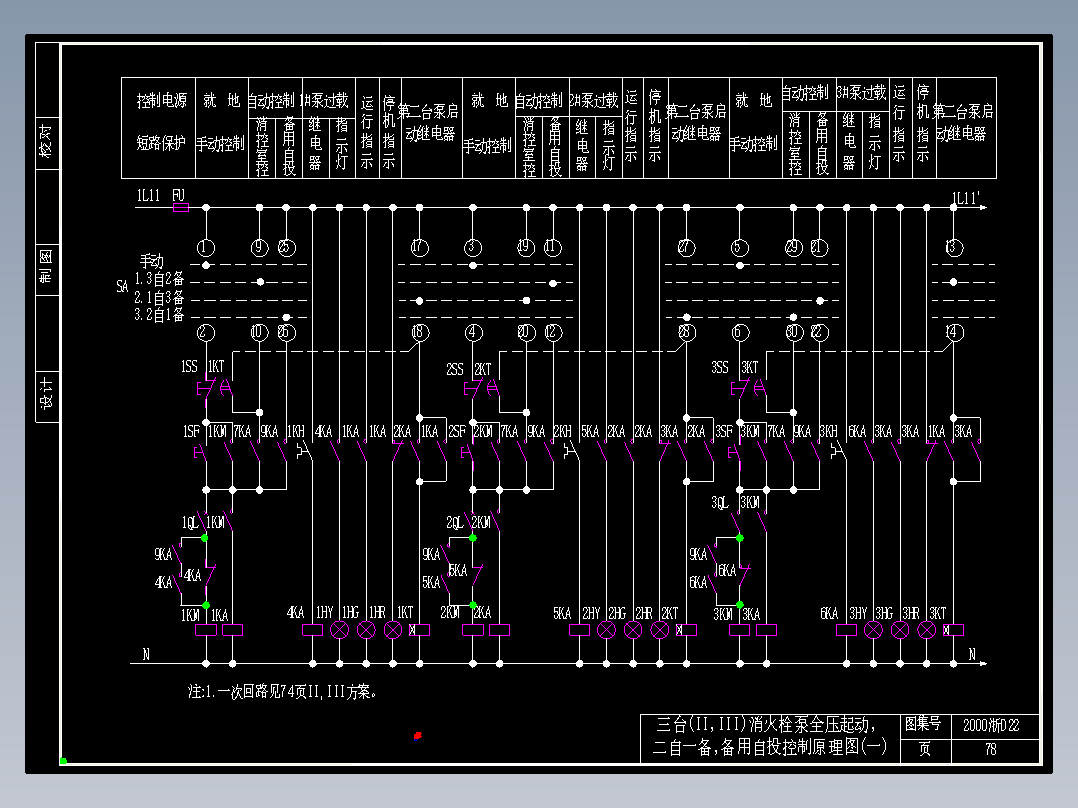This screenshot has height=808, width=1078.
Task: Pick the 1SF start button label
Action: click(x=191, y=431)
